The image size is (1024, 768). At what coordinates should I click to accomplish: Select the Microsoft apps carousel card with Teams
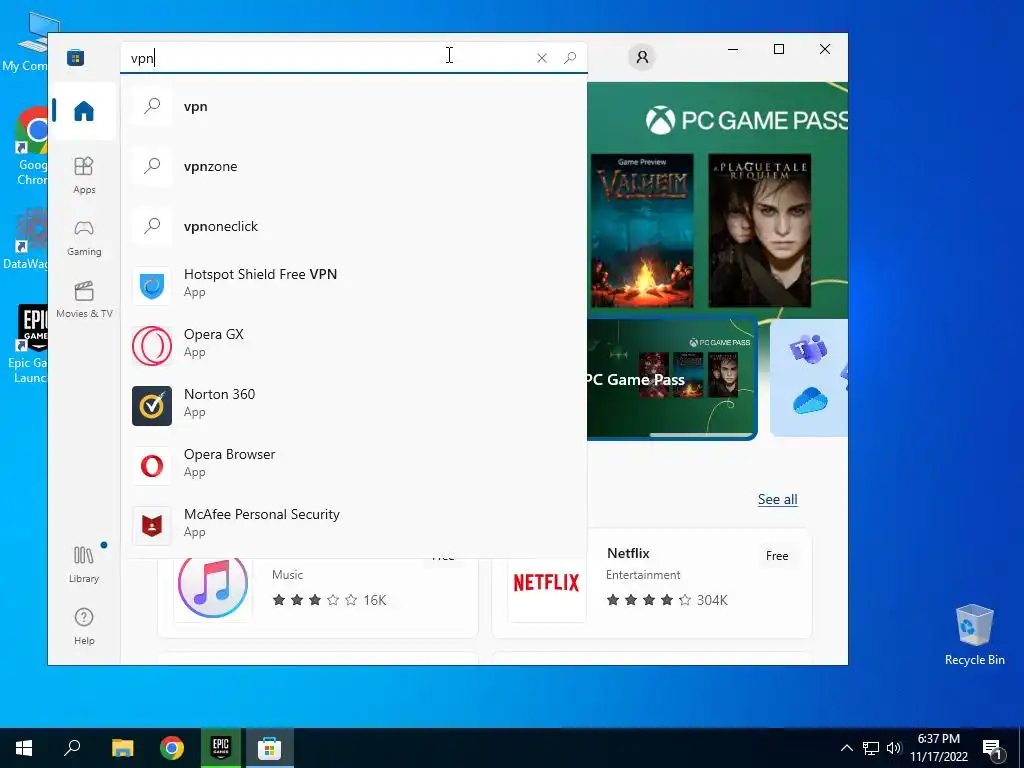coord(809,377)
